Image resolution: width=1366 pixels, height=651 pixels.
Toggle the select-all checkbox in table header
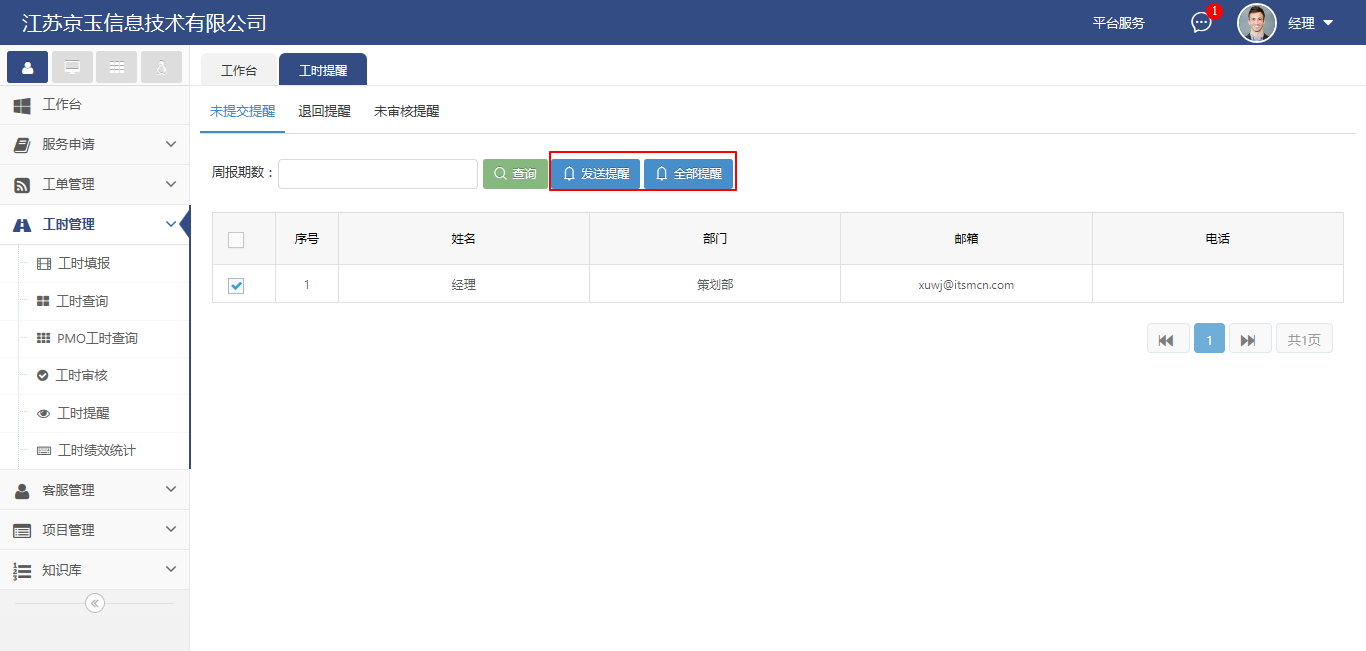coord(236,240)
